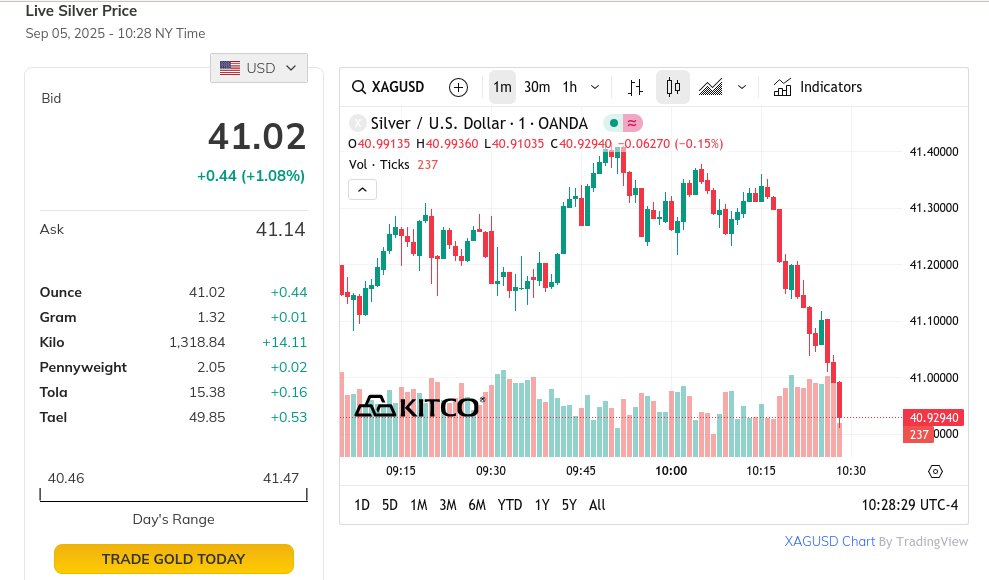Click the Gram row label
Image resolution: width=989 pixels, height=580 pixels.
click(x=58, y=317)
